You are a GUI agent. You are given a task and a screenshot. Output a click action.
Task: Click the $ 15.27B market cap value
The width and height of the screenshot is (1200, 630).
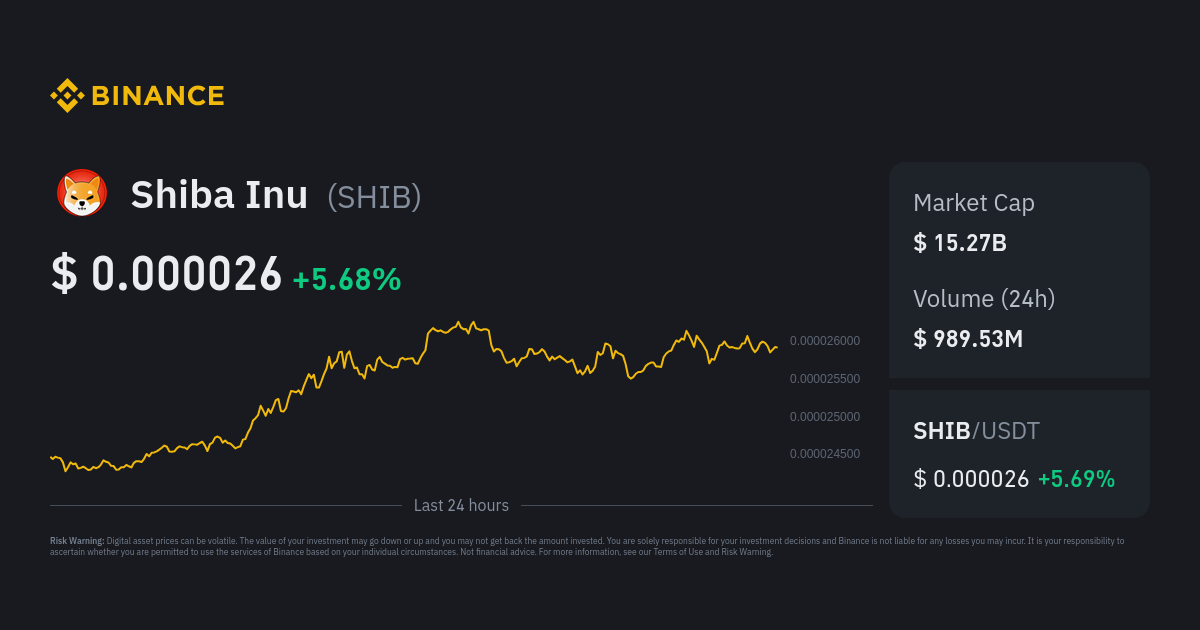[x=960, y=243]
